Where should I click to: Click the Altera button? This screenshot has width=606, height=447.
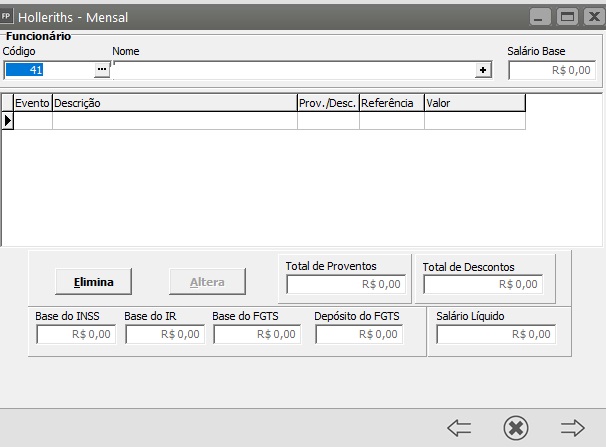(207, 282)
